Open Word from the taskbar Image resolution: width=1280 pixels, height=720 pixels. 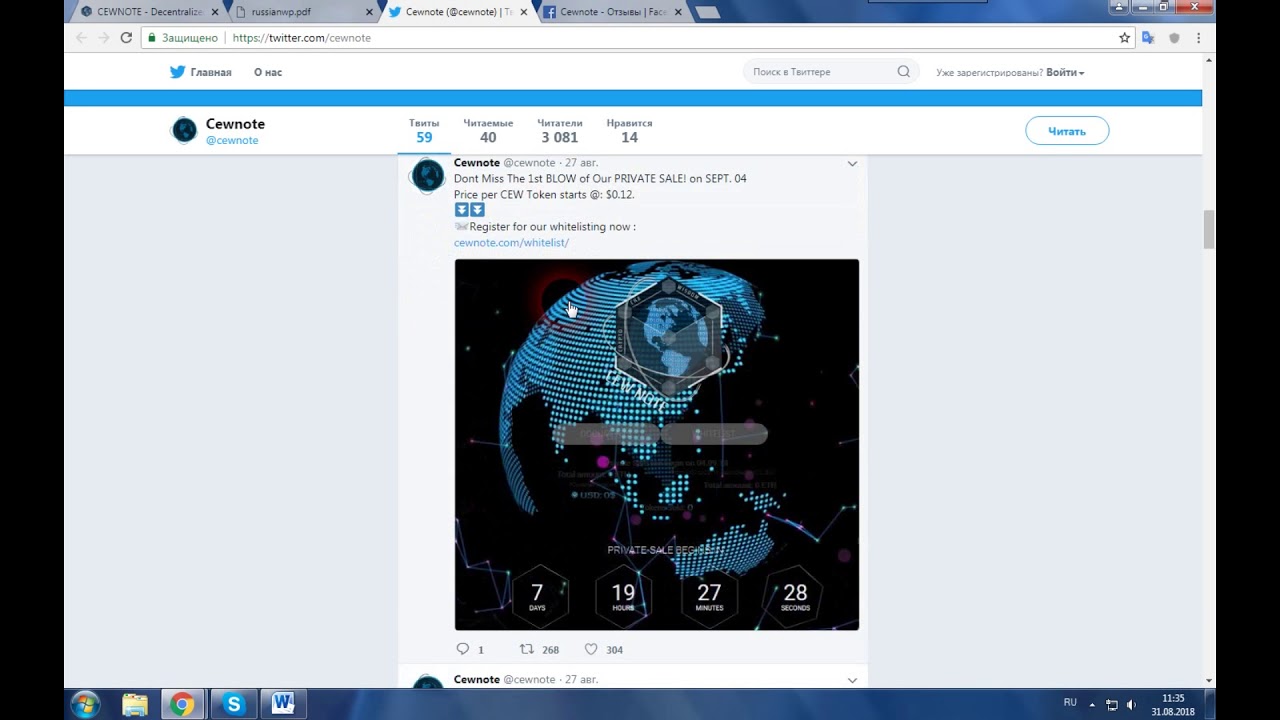coord(283,704)
